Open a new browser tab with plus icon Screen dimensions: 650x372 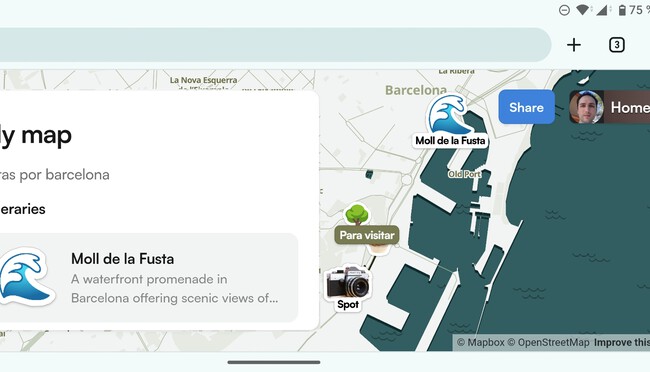click(x=574, y=45)
